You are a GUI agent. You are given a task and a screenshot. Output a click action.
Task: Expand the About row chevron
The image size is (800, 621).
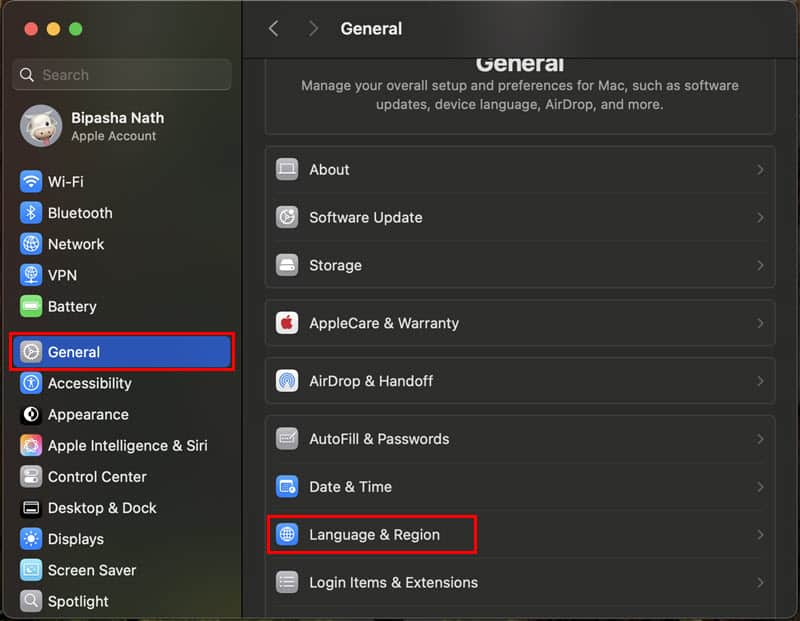point(760,170)
